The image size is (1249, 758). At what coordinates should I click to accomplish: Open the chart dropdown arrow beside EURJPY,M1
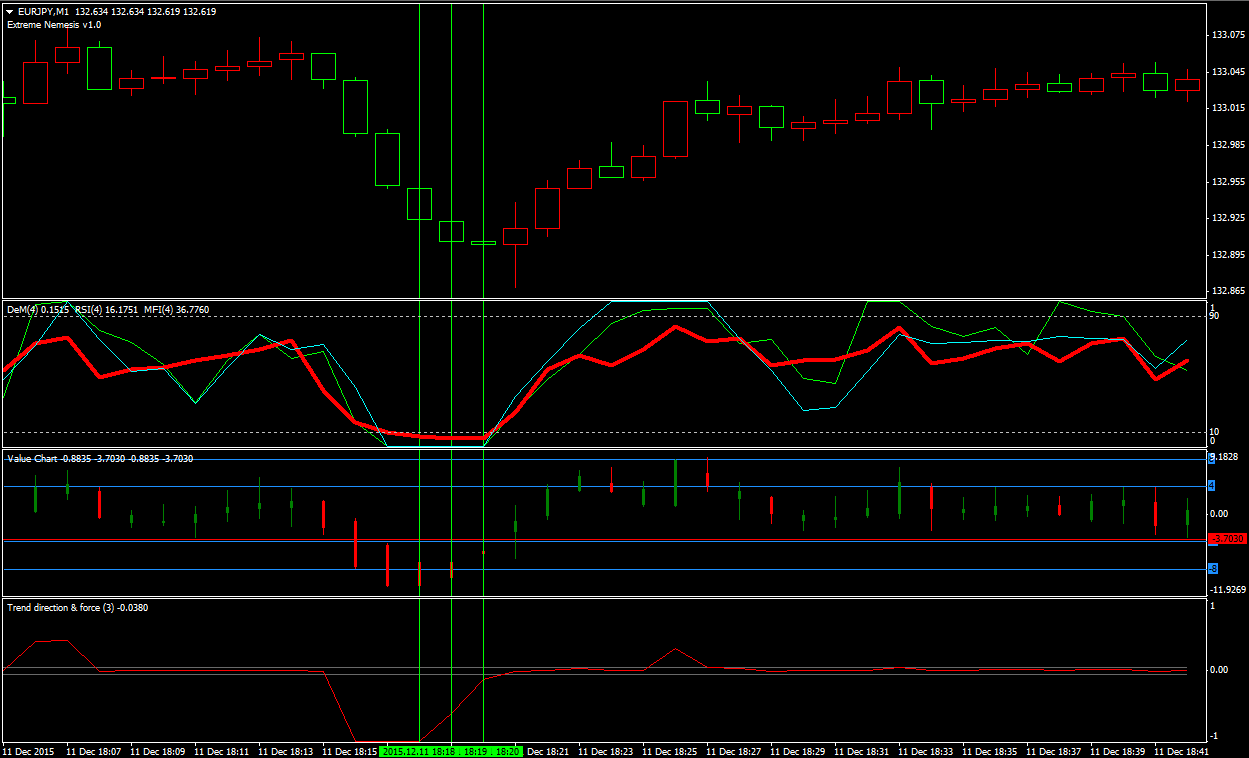click(x=9, y=12)
